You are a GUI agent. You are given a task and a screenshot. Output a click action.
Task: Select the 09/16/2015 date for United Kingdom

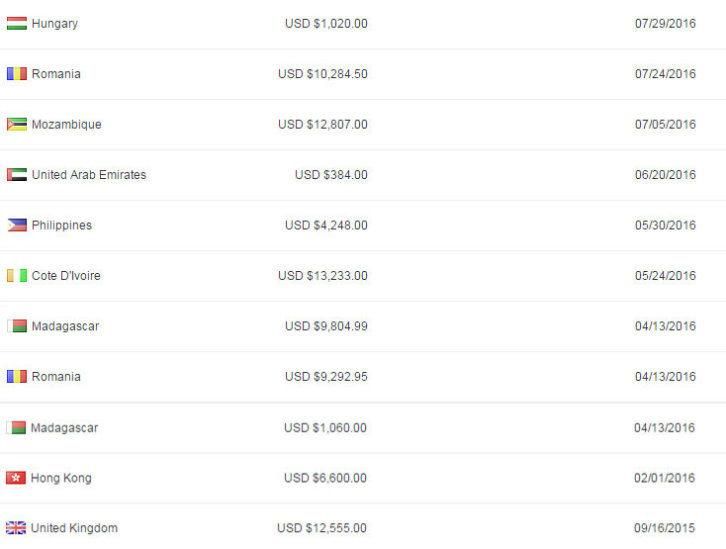[664, 528]
